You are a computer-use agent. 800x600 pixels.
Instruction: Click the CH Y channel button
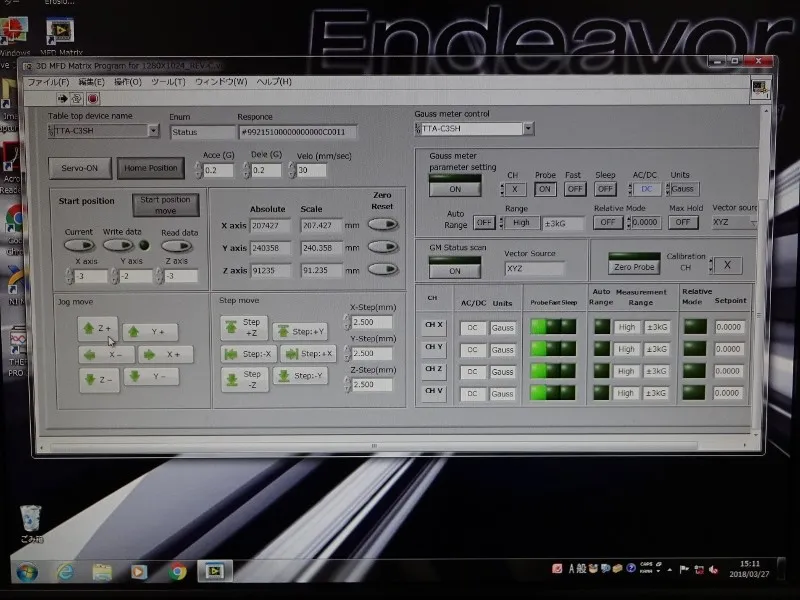point(434,348)
